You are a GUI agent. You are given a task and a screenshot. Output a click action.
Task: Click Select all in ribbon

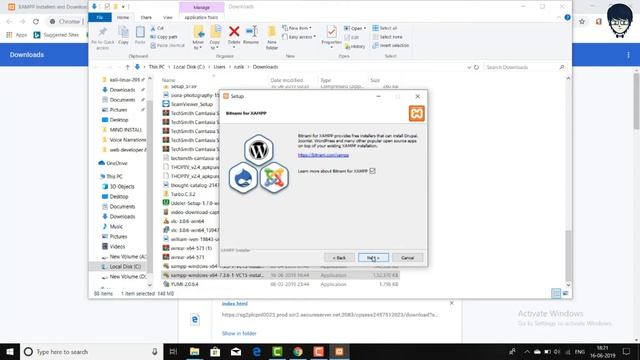click(x=384, y=28)
